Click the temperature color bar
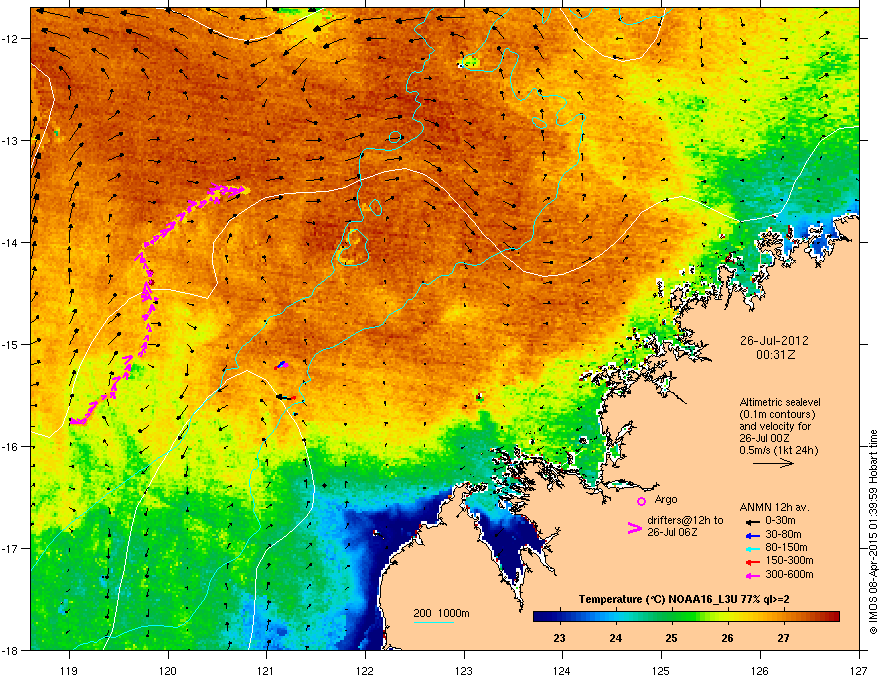The width and height of the screenshot is (880, 680). point(686,616)
